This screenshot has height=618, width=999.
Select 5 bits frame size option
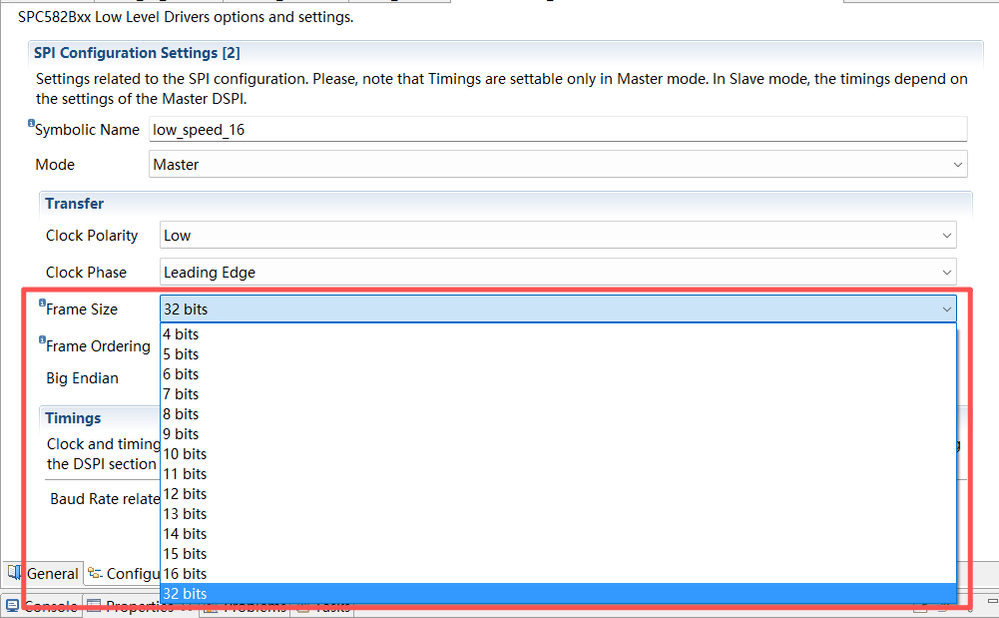pyautogui.click(x=558, y=354)
